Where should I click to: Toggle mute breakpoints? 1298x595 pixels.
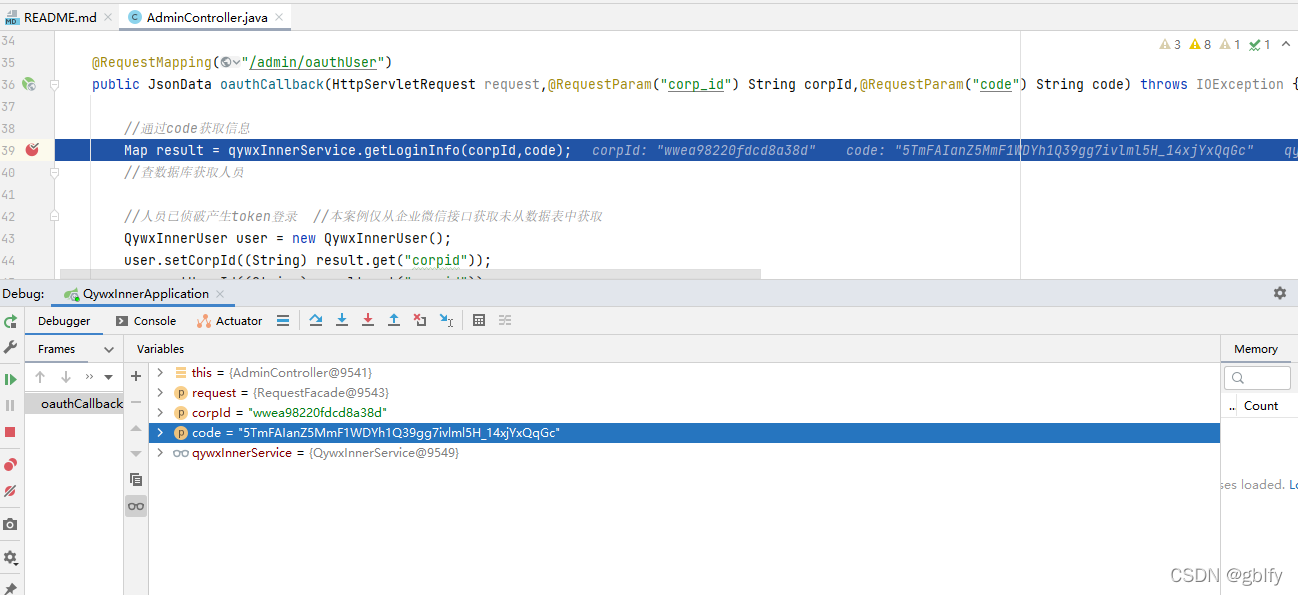[x=10, y=491]
